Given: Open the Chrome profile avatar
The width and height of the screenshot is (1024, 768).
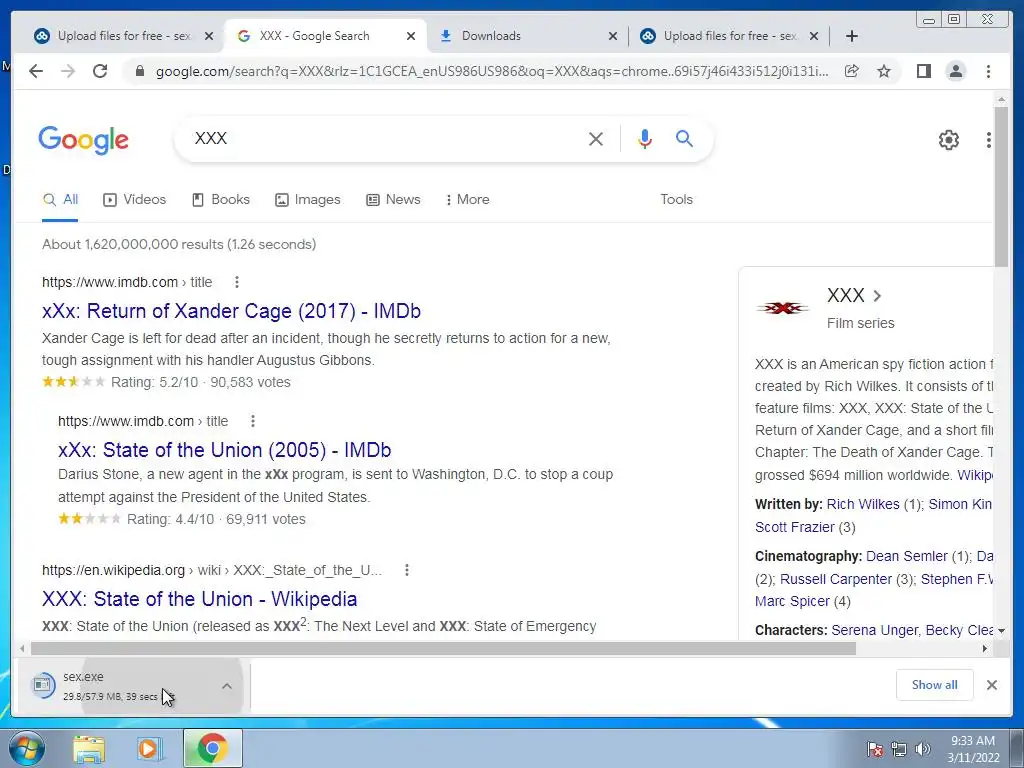Looking at the screenshot, I should tap(955, 71).
